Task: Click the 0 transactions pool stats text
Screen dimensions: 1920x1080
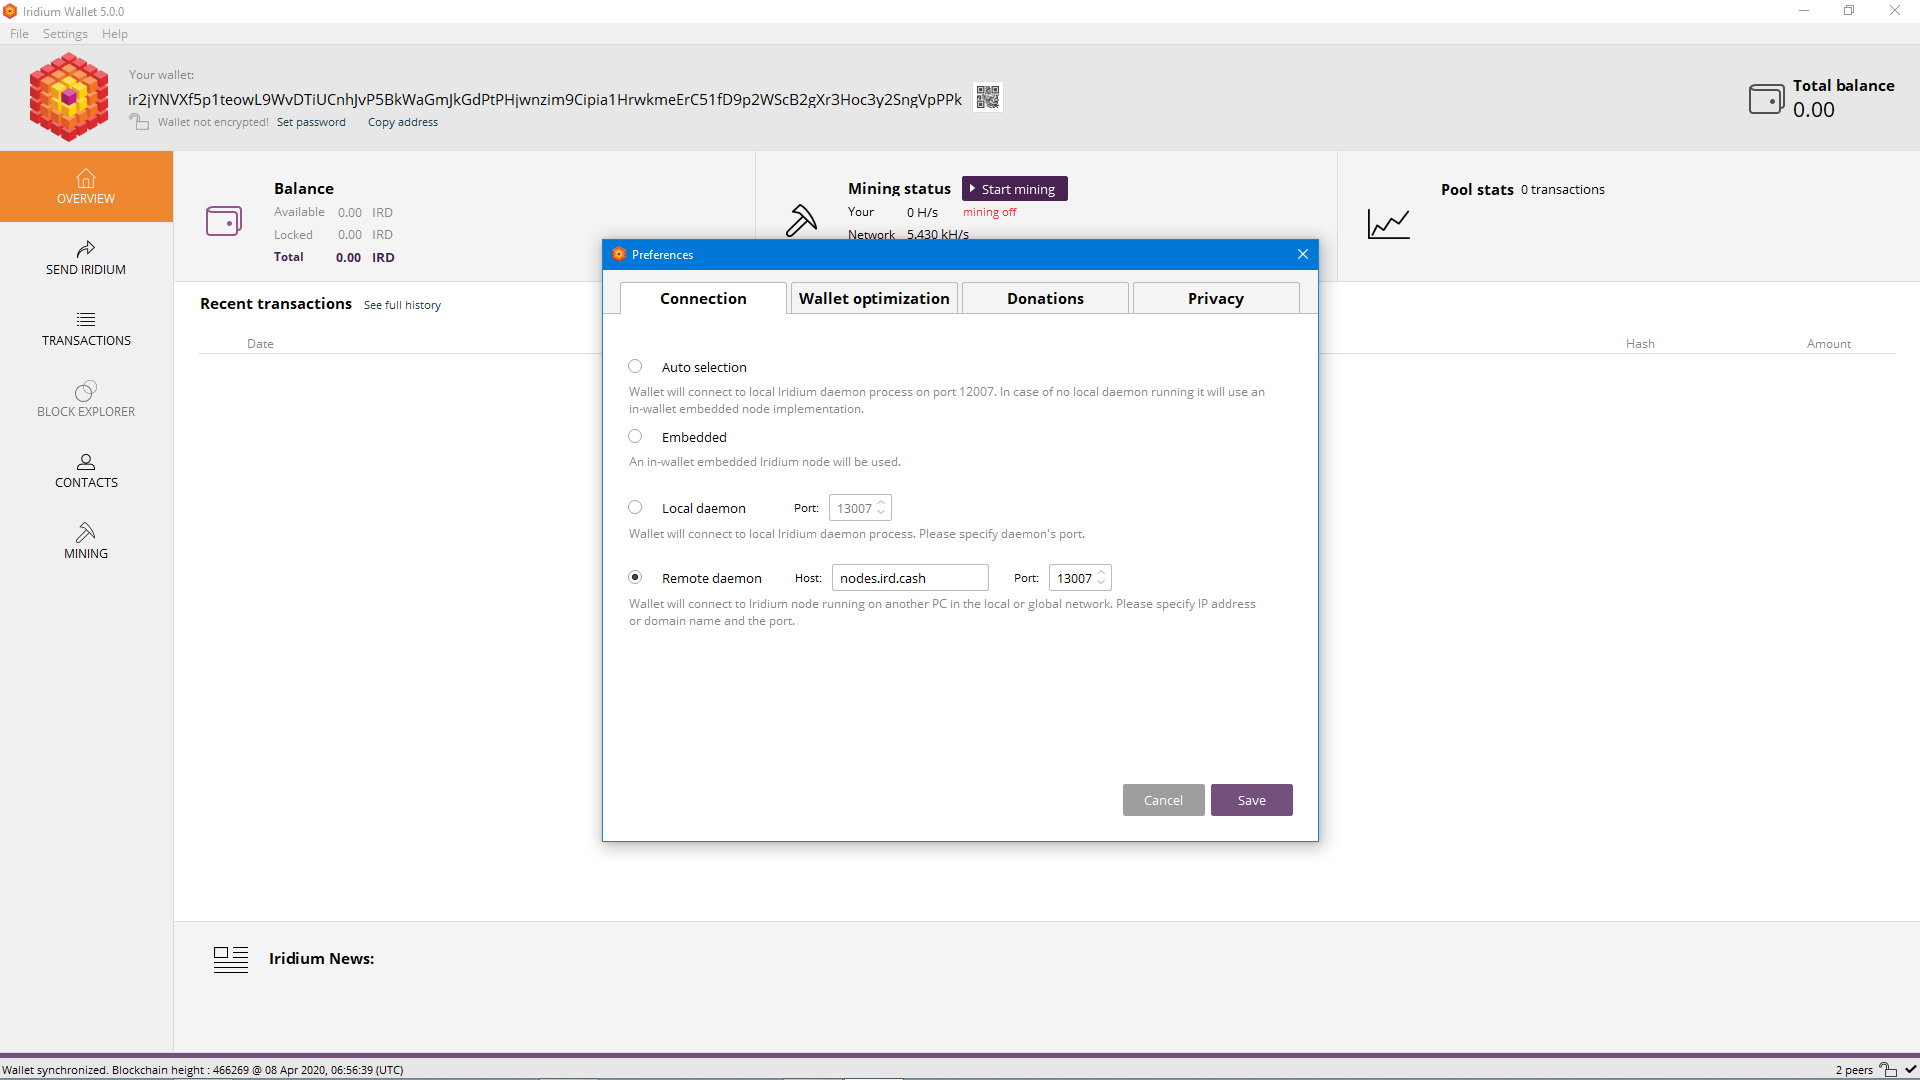Action: 1563,189
